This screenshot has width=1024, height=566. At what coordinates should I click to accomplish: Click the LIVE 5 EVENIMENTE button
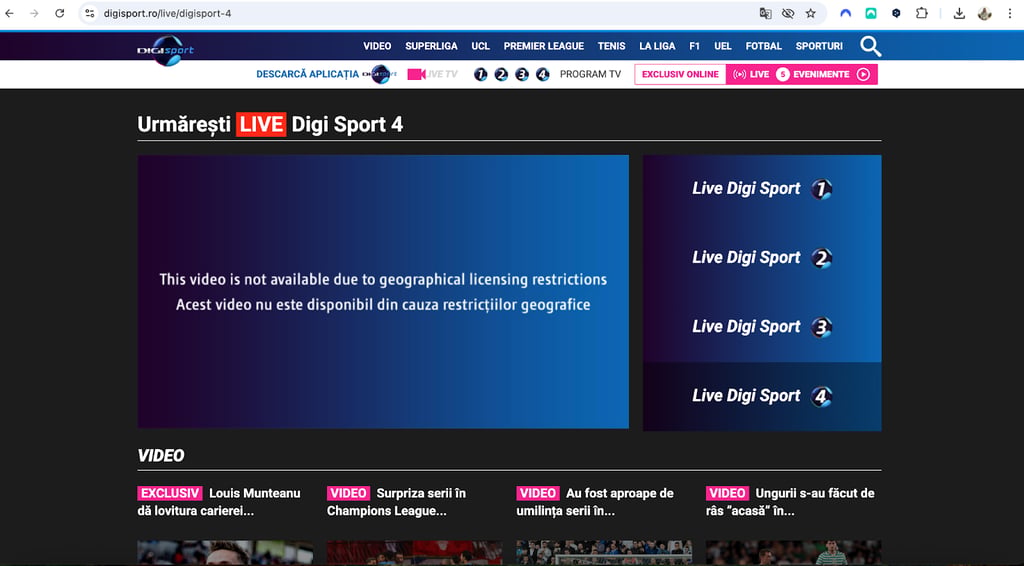801,74
